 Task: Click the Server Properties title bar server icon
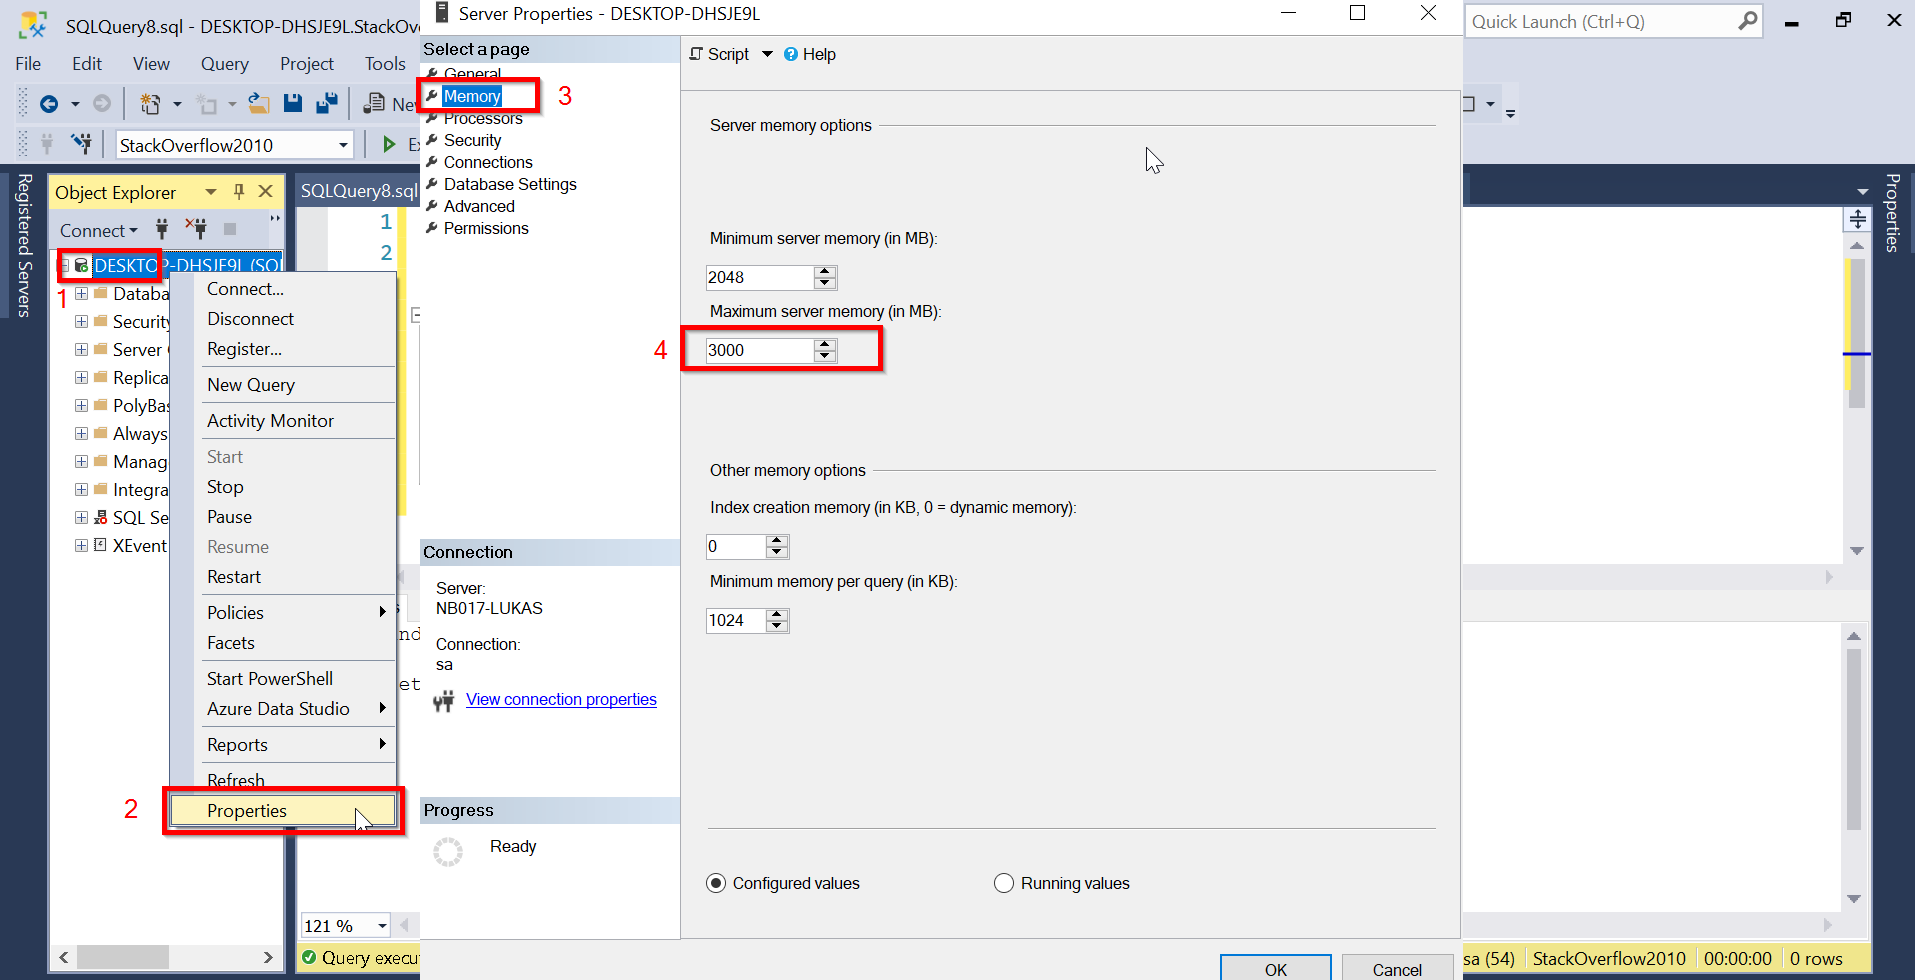[441, 13]
